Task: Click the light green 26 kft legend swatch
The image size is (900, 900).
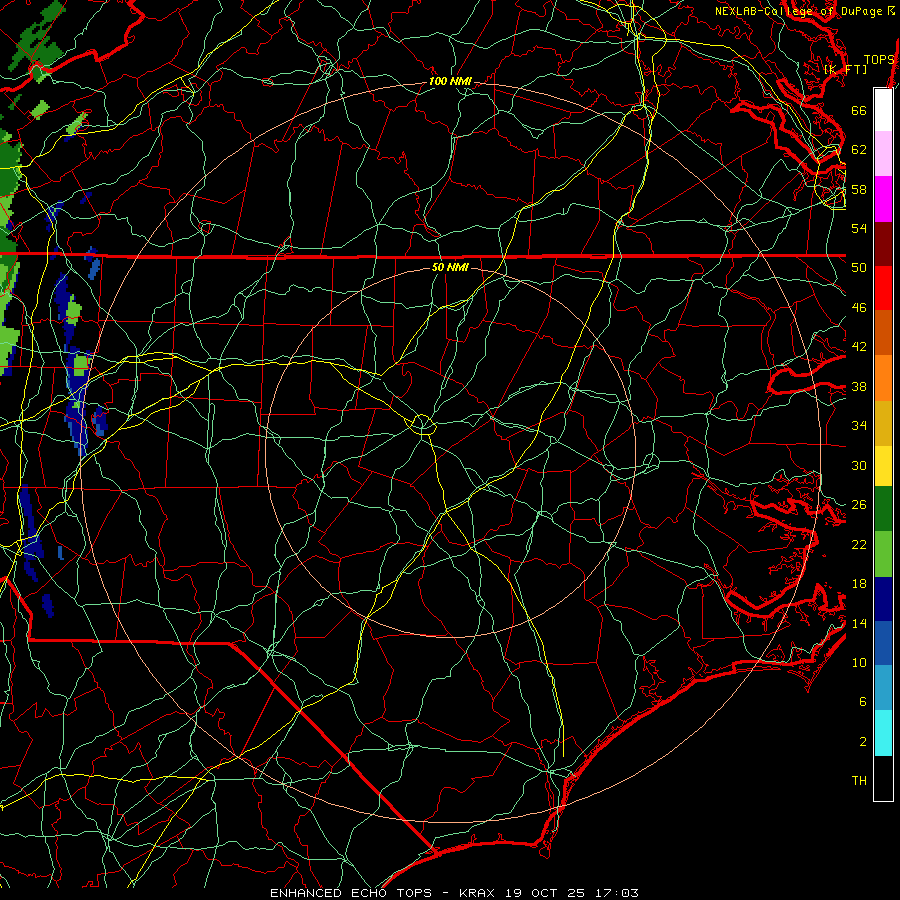Action: 883,554
